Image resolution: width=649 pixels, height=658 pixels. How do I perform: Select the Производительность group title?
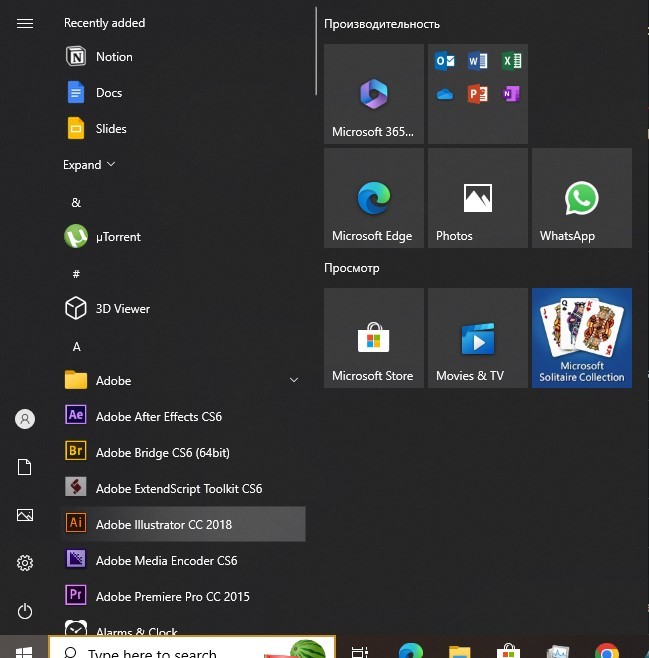point(382,24)
